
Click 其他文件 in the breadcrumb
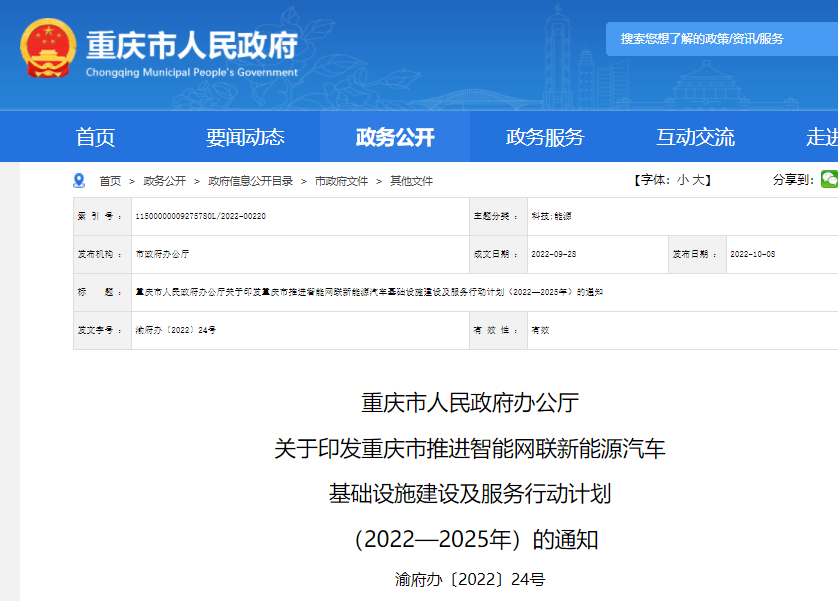411,181
